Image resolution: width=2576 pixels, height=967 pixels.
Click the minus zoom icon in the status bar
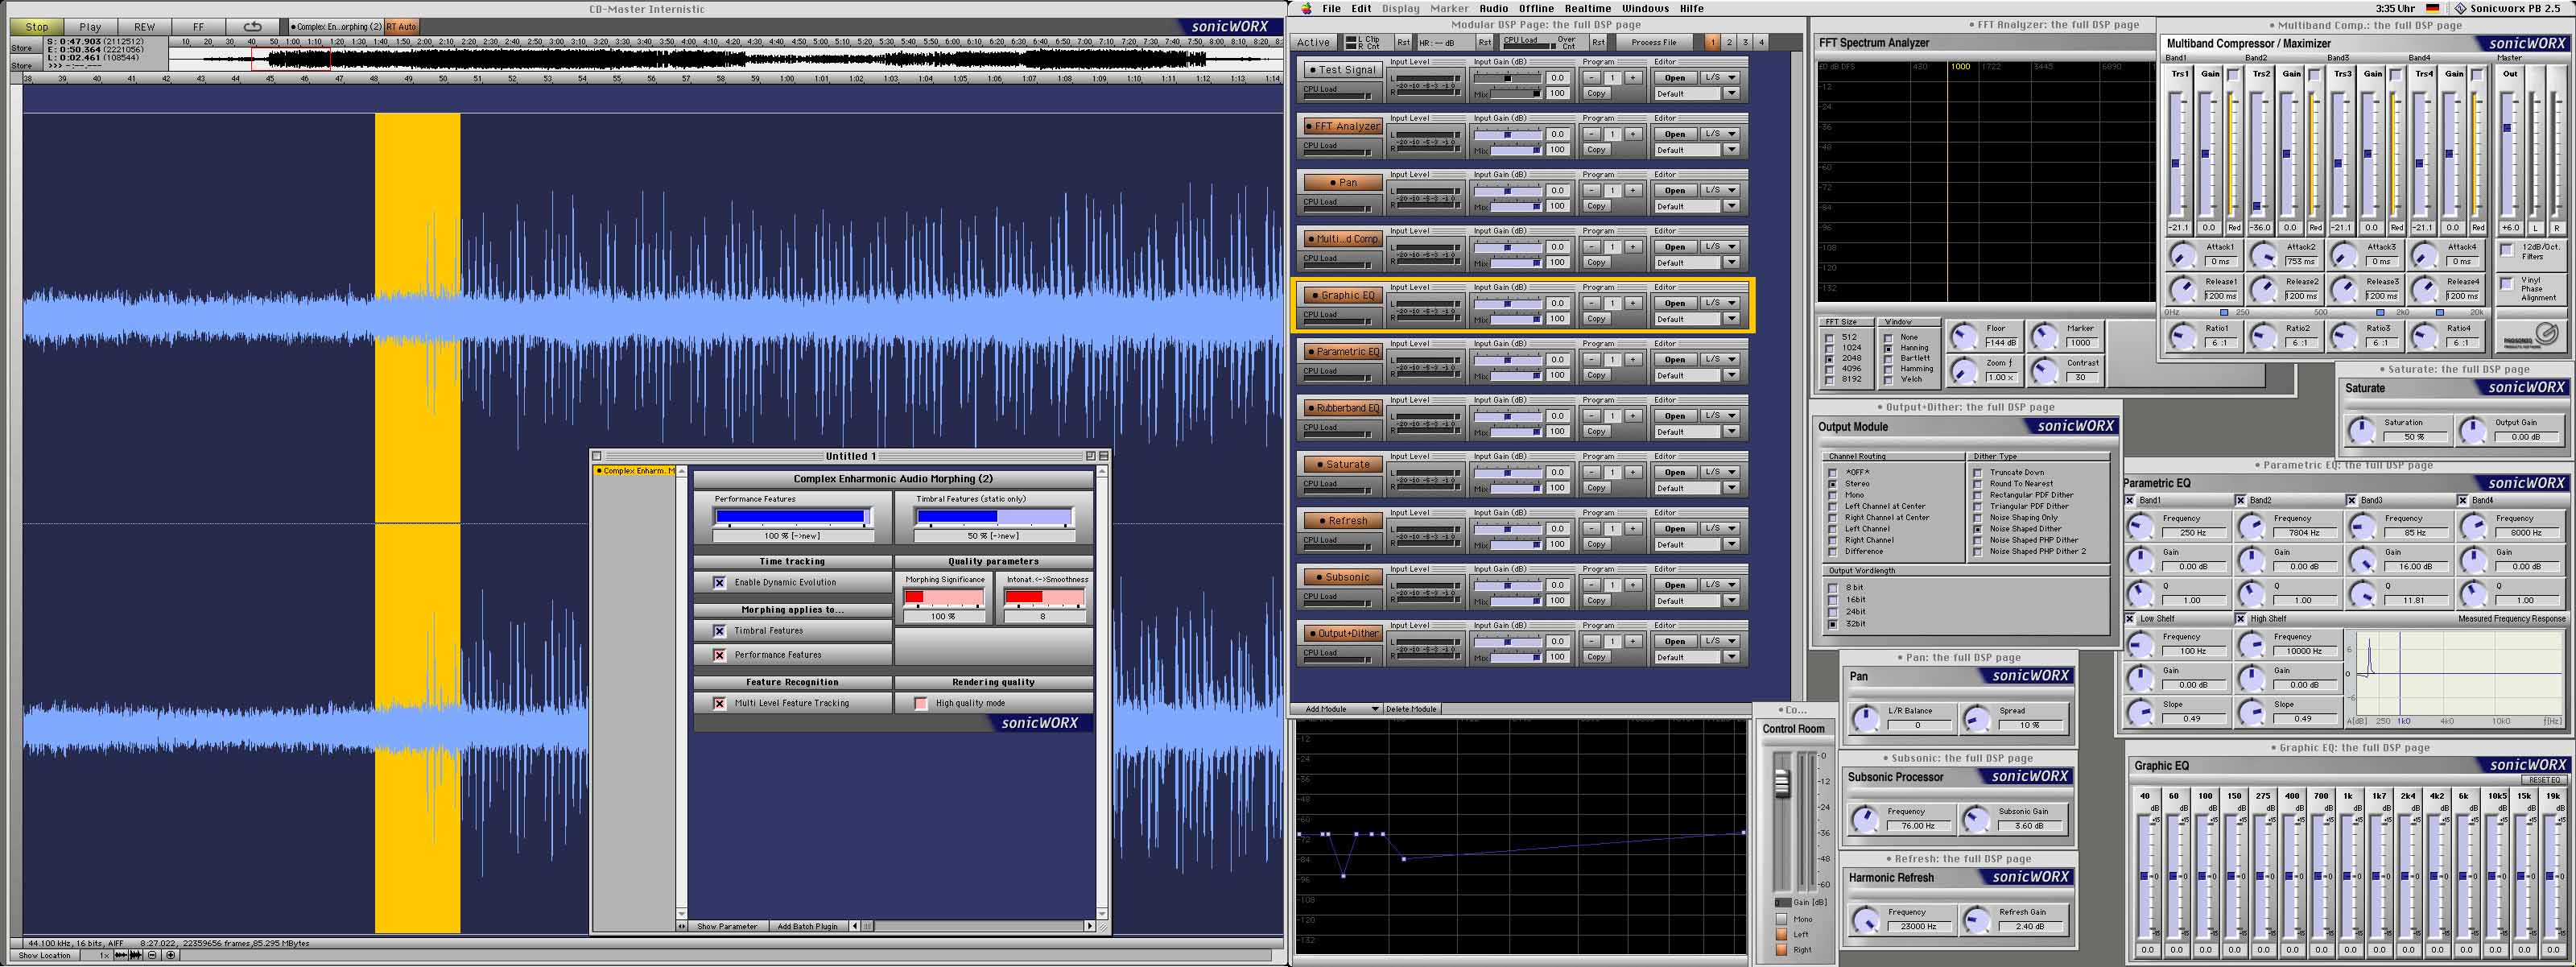[x=152, y=955]
